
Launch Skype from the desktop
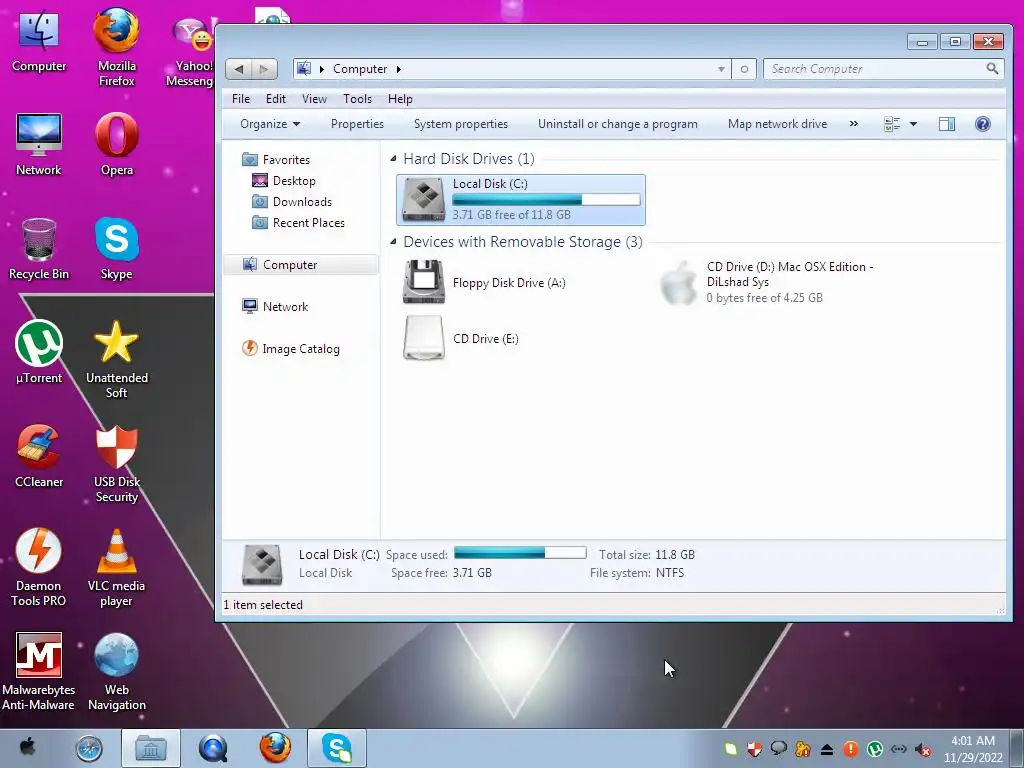pos(116,249)
